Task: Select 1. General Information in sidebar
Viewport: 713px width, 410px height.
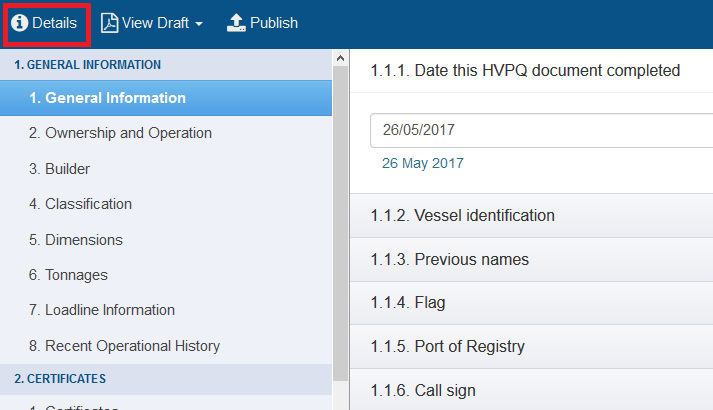Action: 166,98
